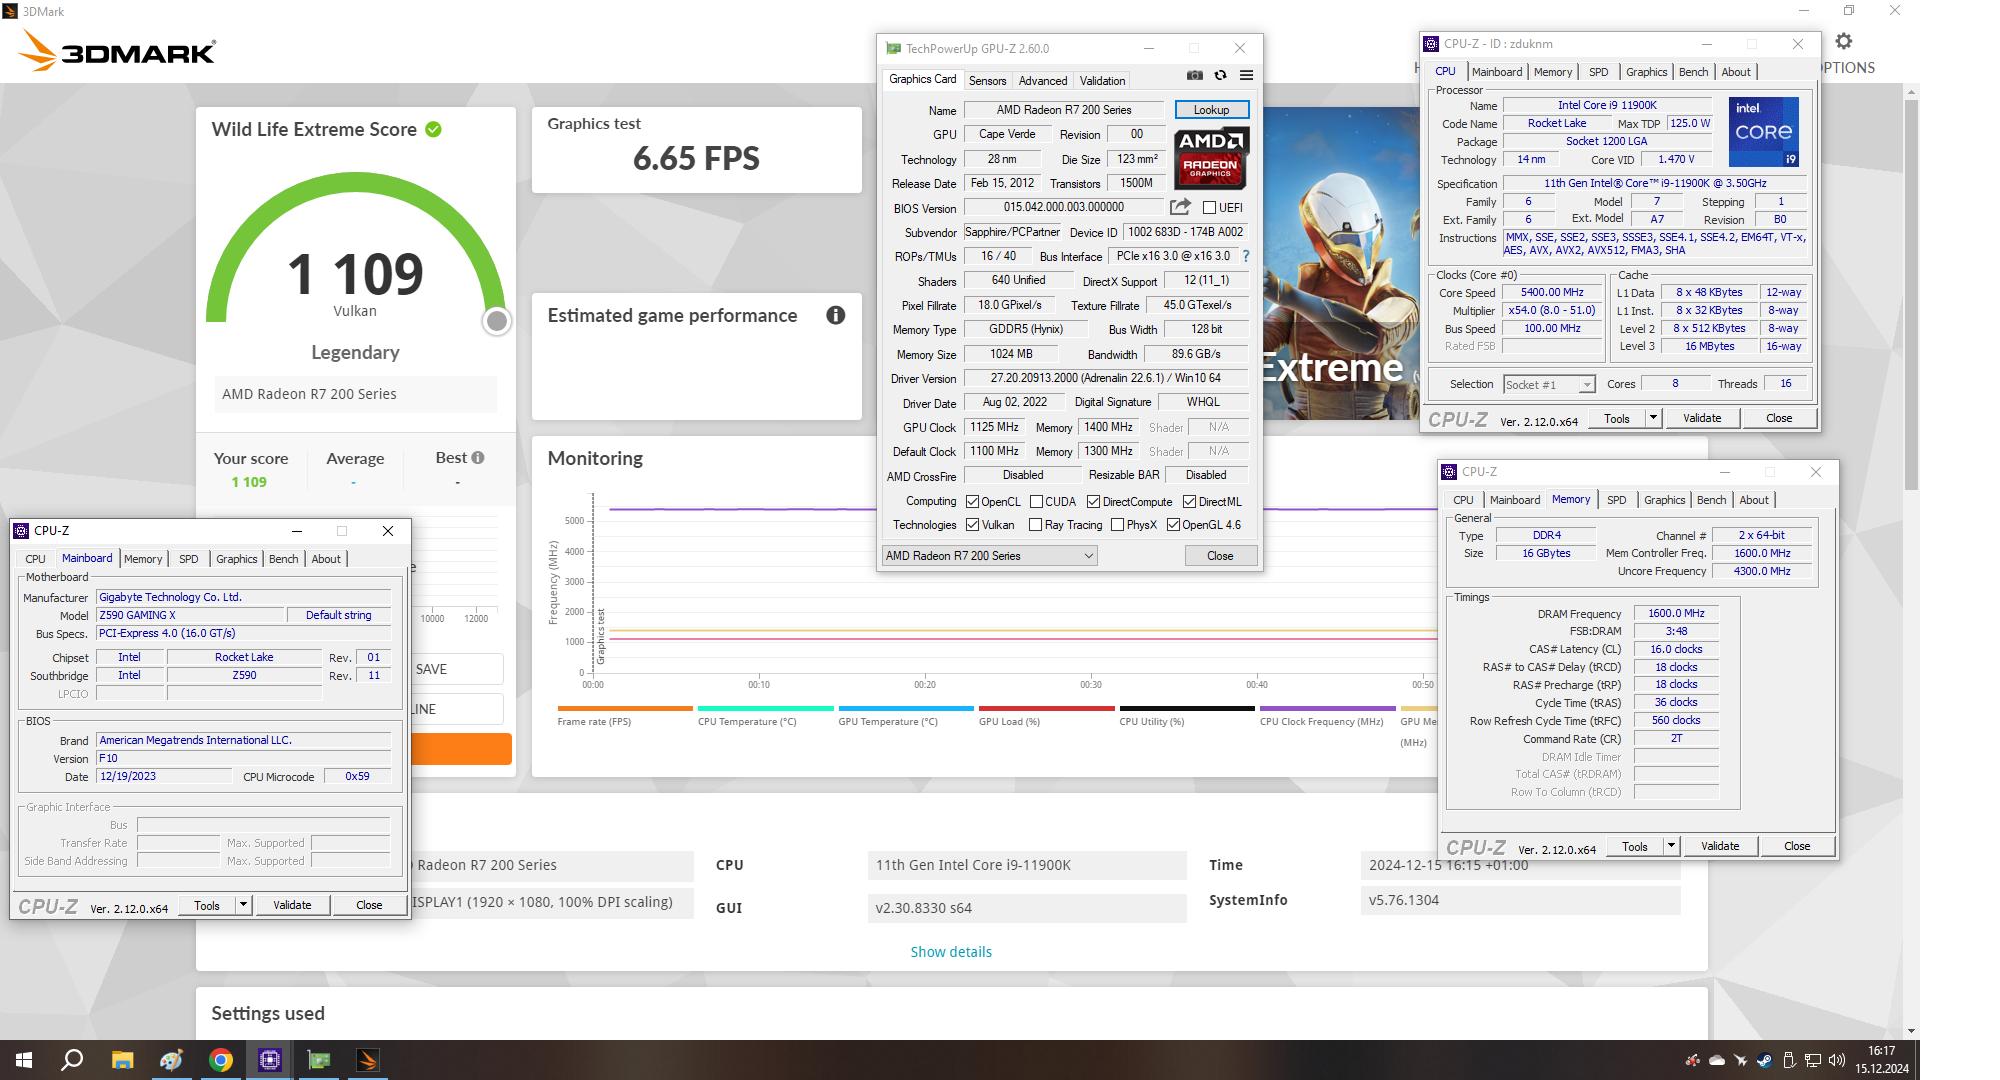Switch to the Advanced tab in GPU-Z
Image resolution: width=2000 pixels, height=1080 pixels.
pyautogui.click(x=1043, y=81)
